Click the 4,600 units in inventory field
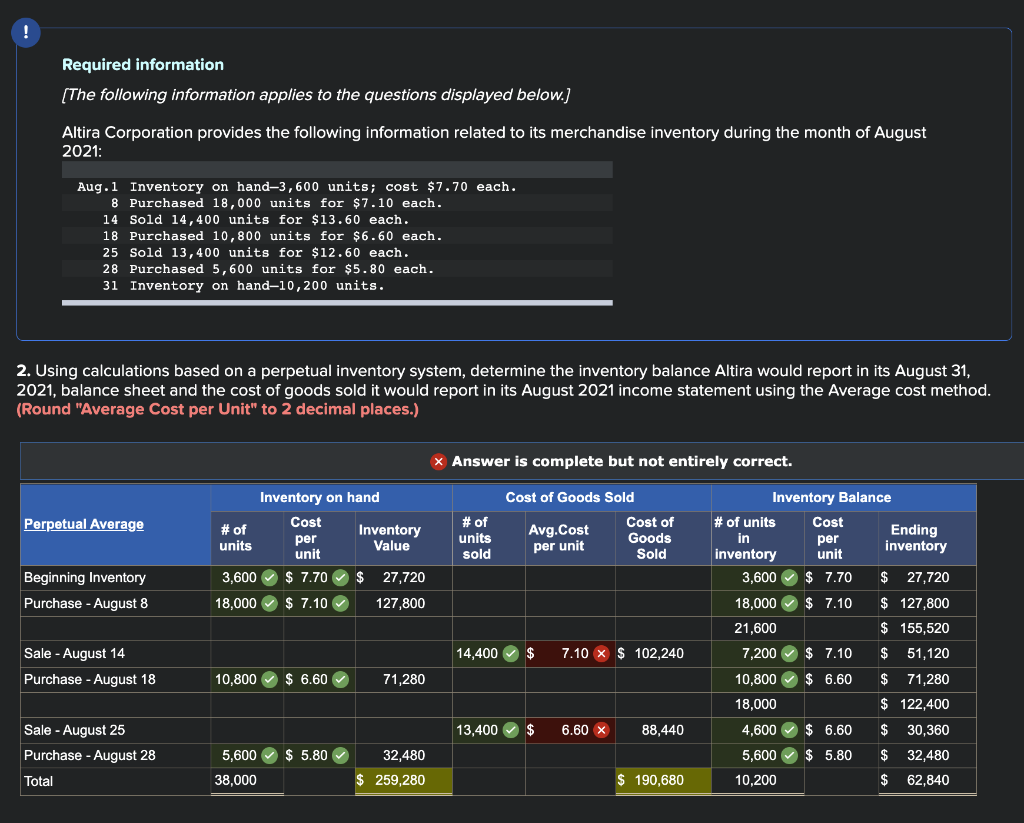This screenshot has height=823, width=1024. tap(758, 730)
